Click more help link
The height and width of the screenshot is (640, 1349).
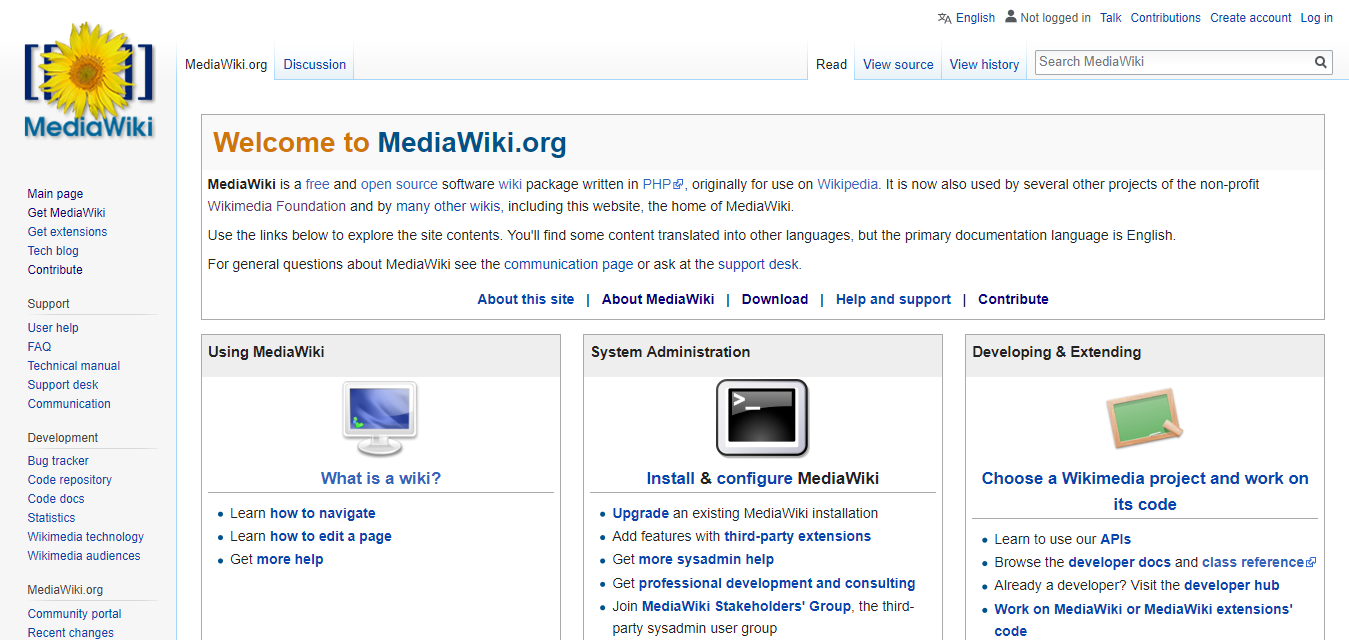290,559
